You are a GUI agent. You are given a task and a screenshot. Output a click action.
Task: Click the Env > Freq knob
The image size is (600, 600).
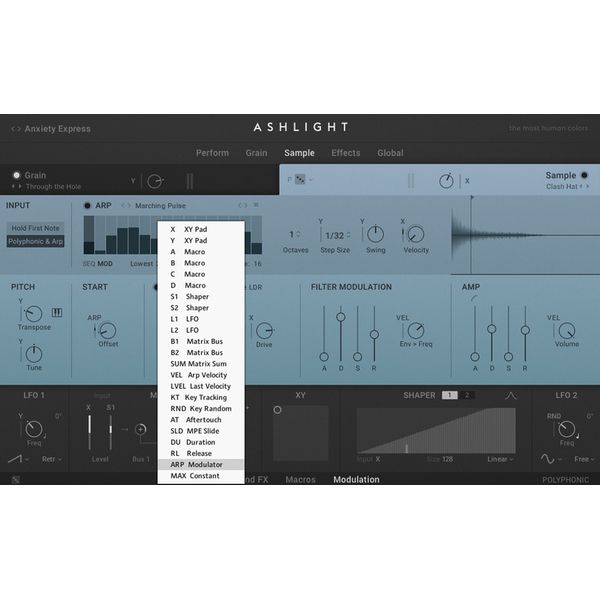[x=416, y=331]
